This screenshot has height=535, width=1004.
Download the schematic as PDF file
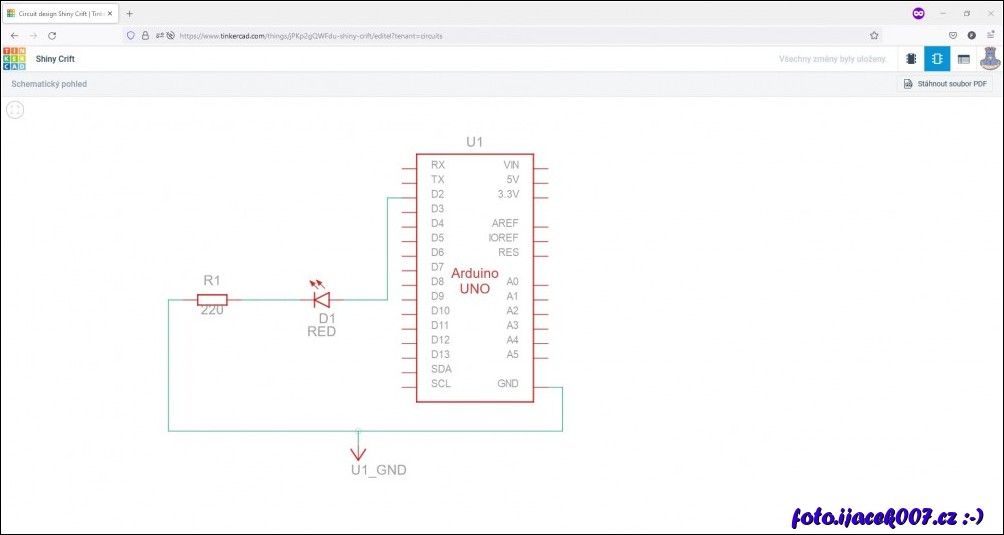[945, 84]
